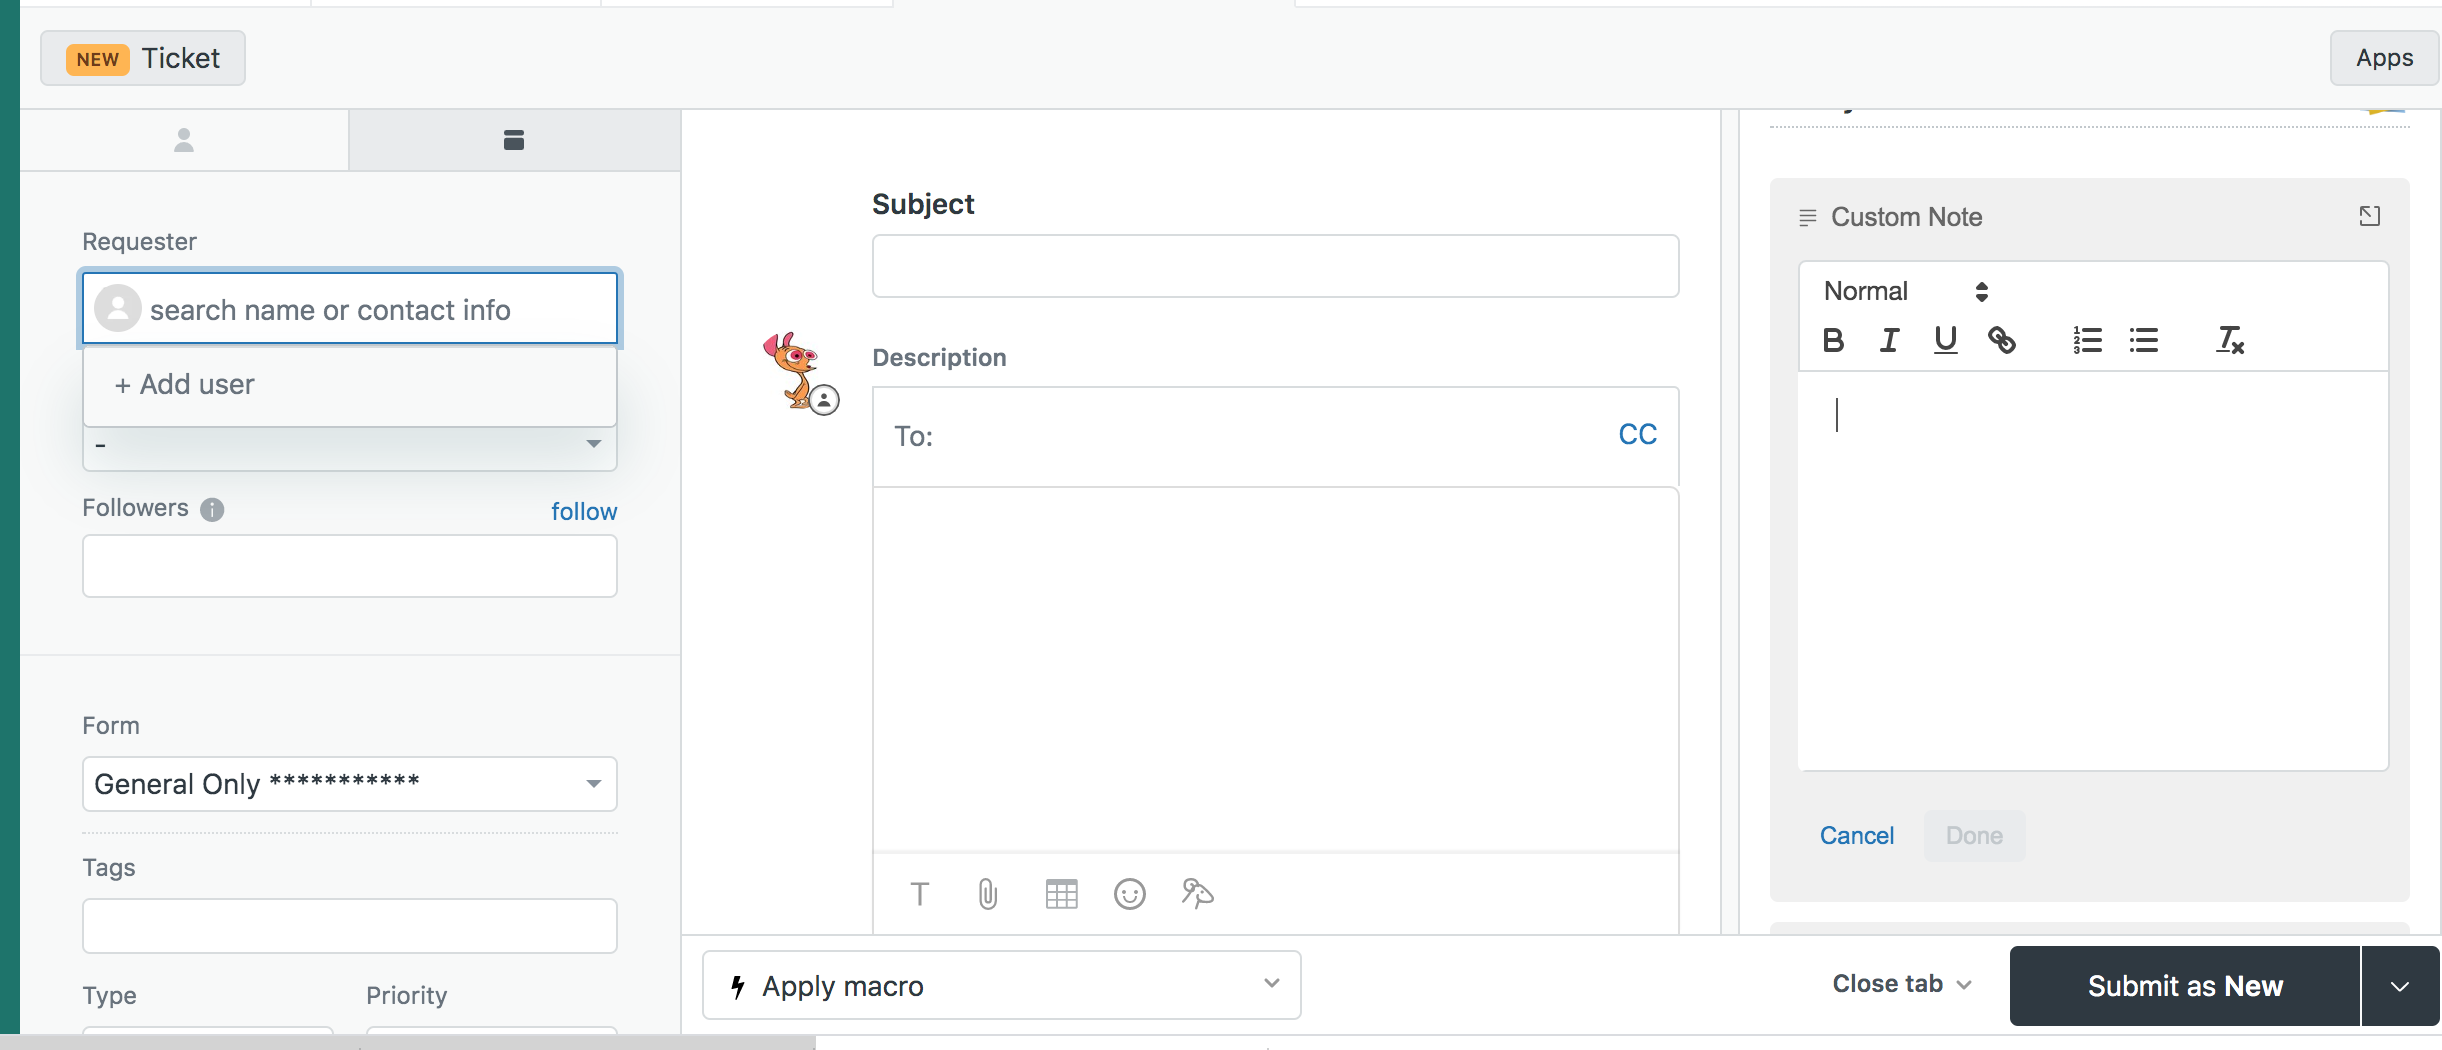Select the New Ticket tab

[143, 58]
